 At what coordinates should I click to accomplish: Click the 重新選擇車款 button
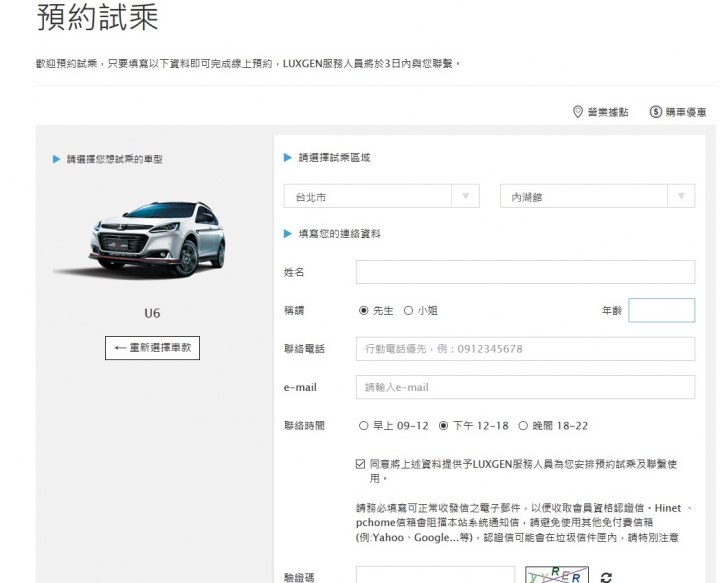tap(152, 348)
